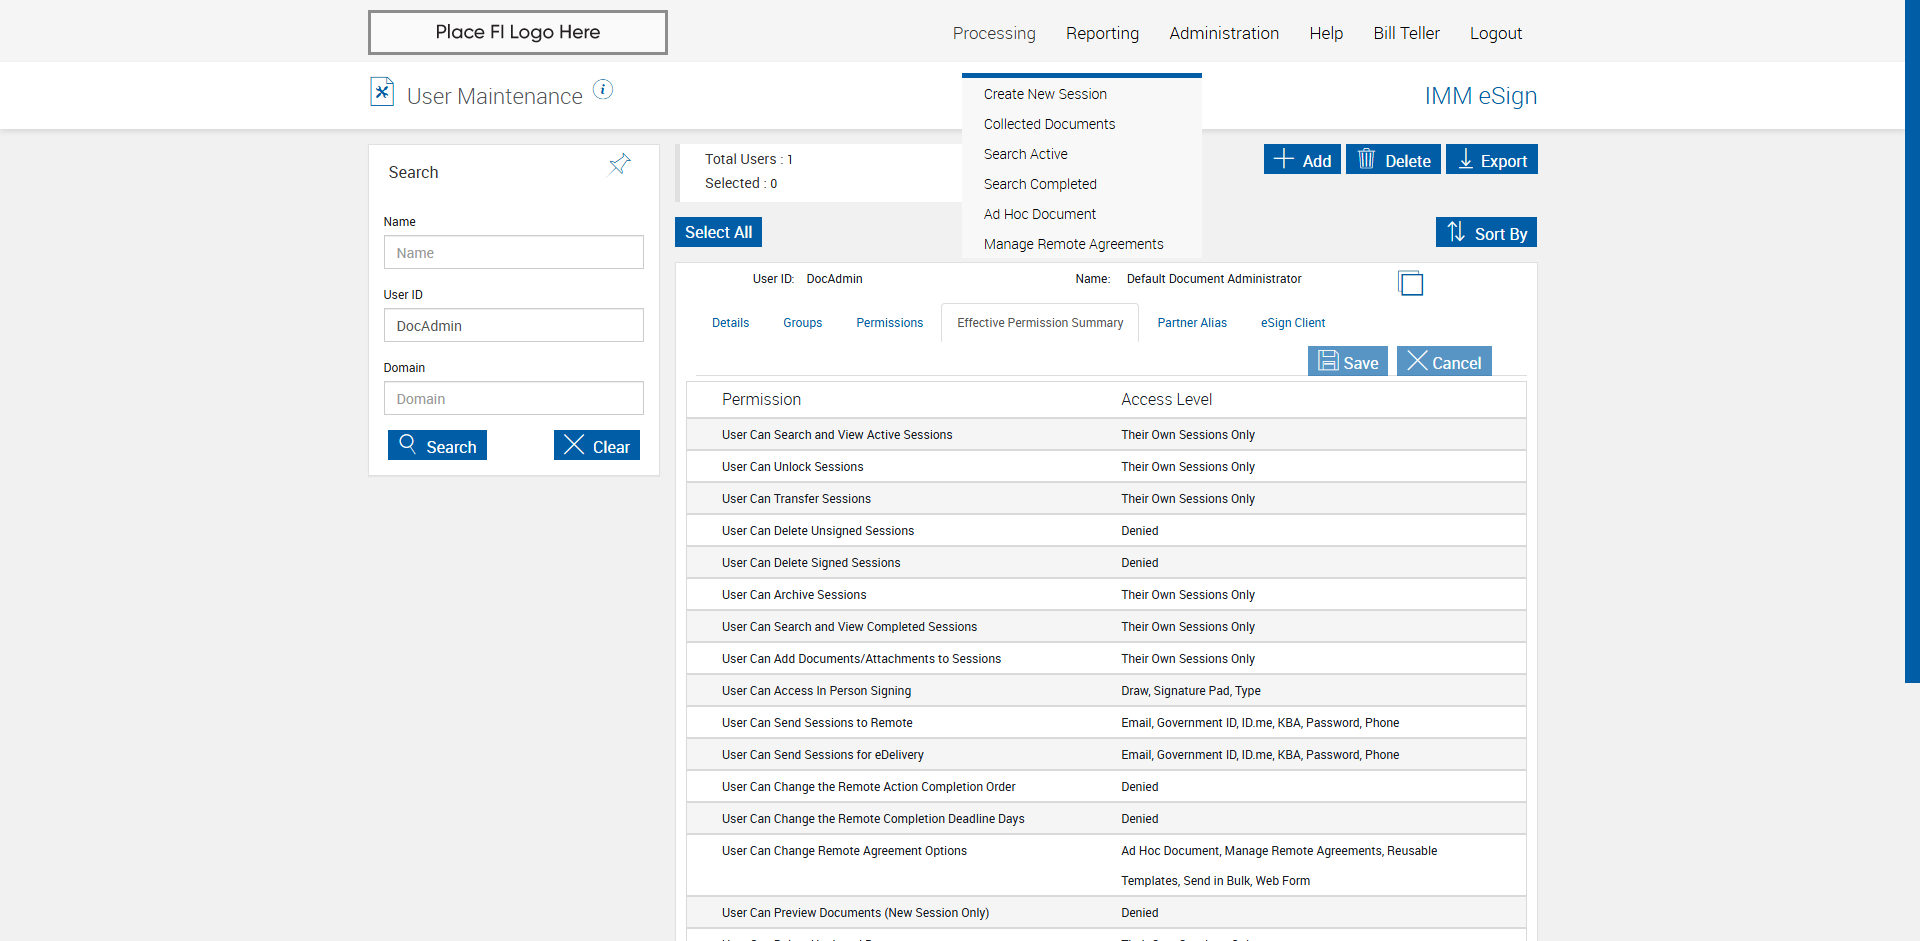The width and height of the screenshot is (1920, 941).
Task: Click the User ID field containing DocAdmin
Action: click(x=513, y=325)
